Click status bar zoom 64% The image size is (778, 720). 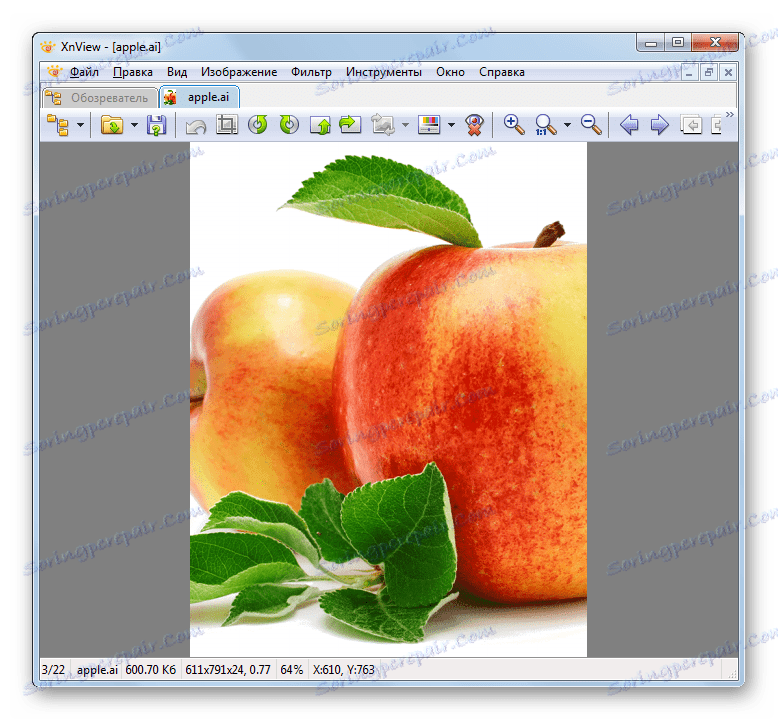[x=292, y=670]
